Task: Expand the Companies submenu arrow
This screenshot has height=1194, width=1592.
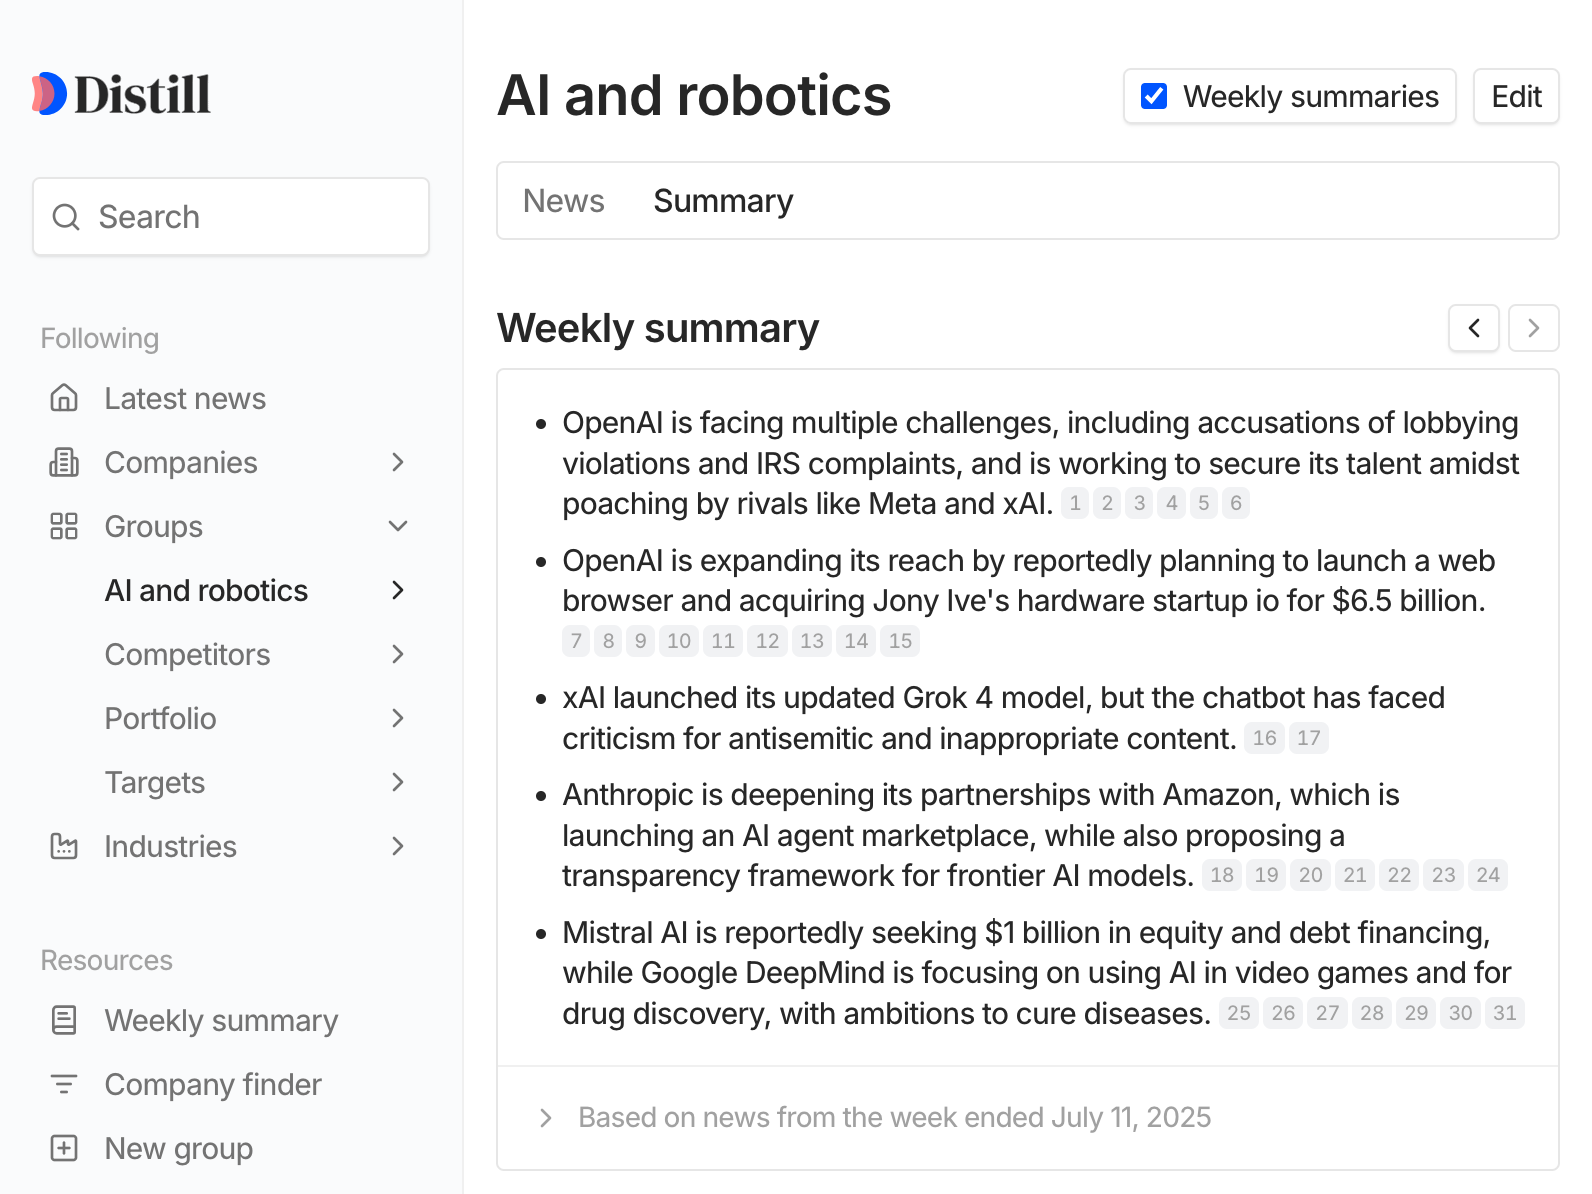Action: 398,462
